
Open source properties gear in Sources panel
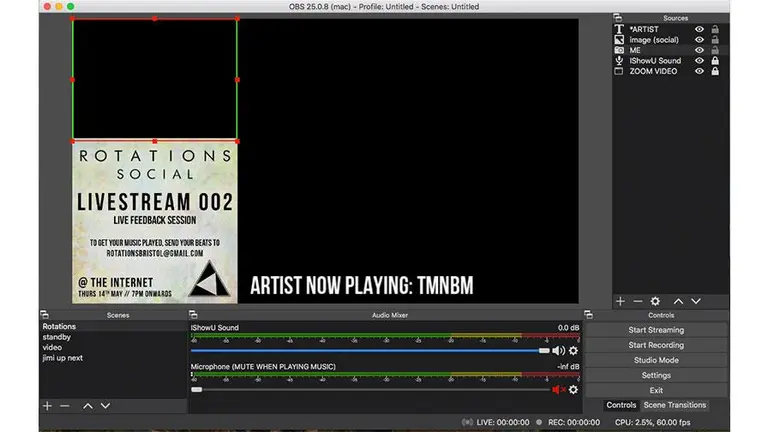[655, 301]
